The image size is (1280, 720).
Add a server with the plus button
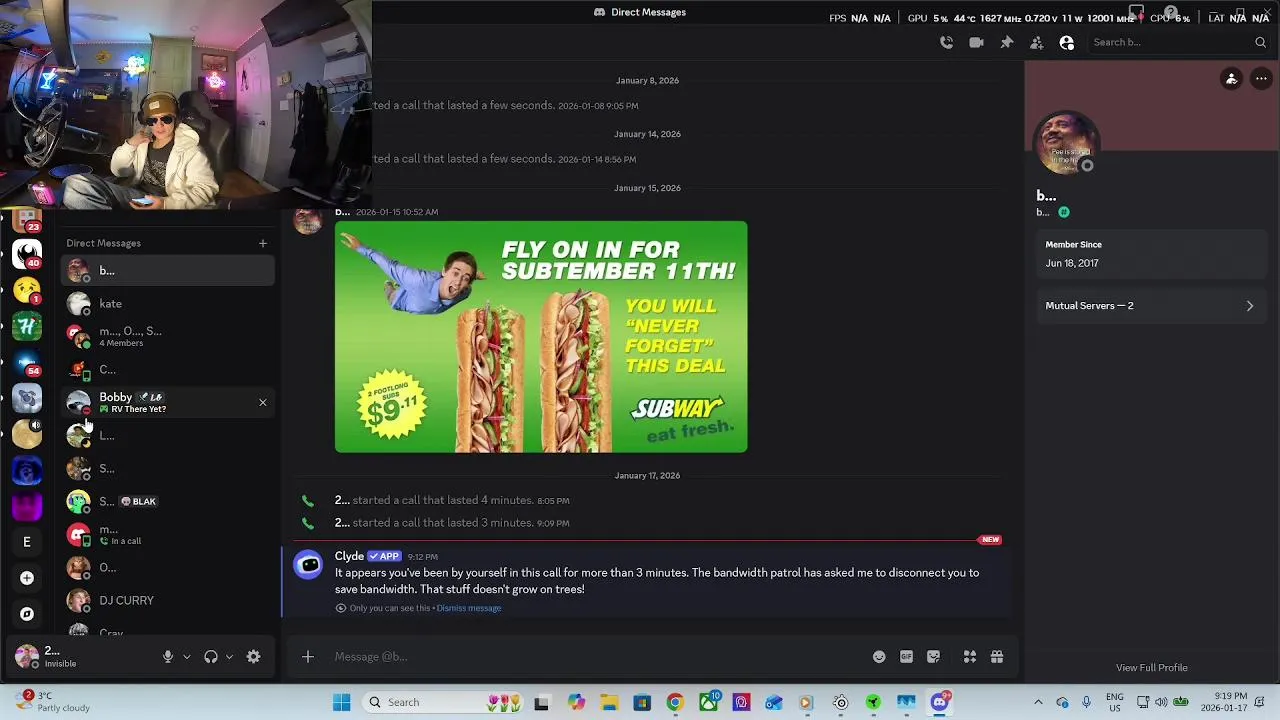27,578
